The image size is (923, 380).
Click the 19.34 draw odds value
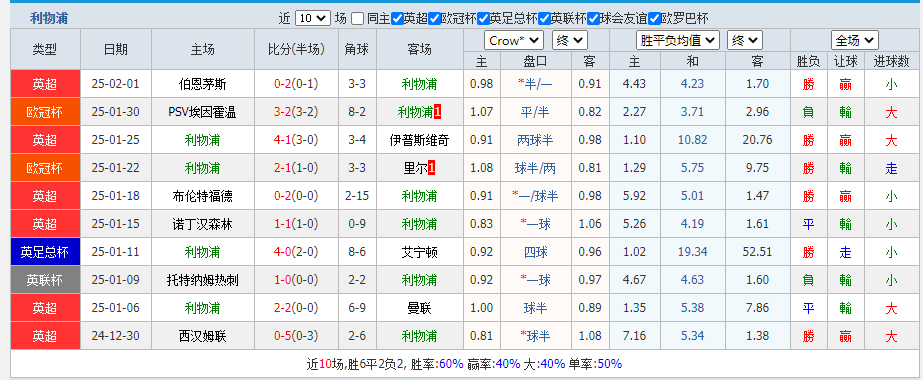[692, 253]
